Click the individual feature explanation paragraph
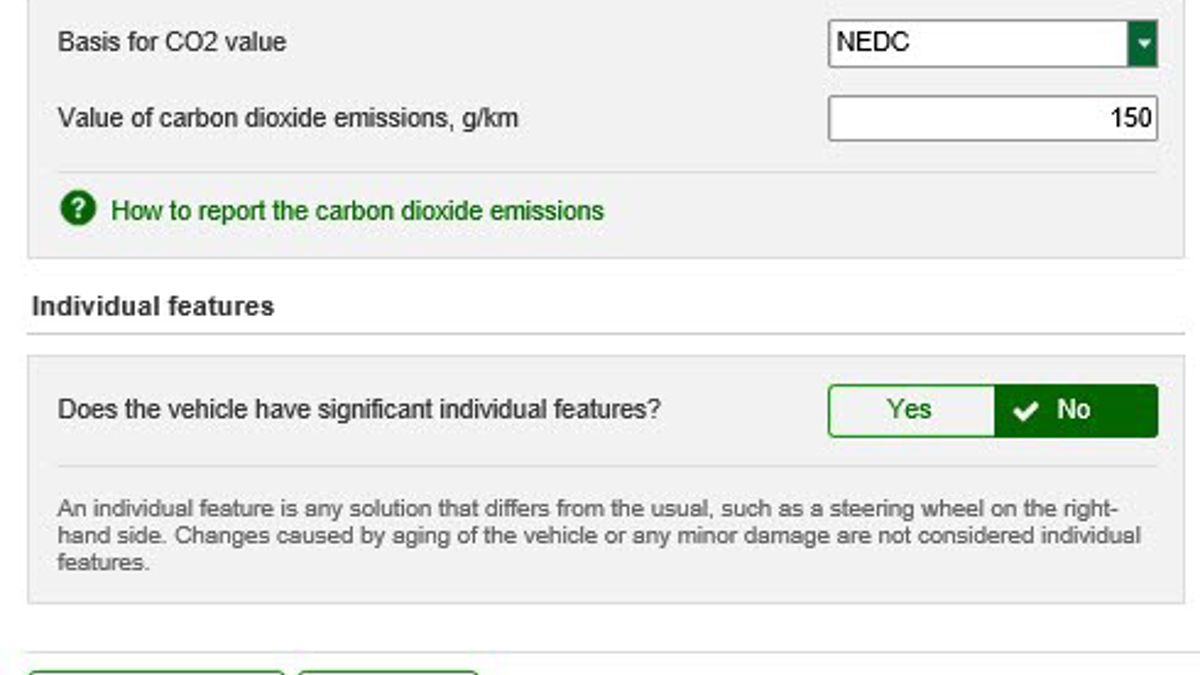This screenshot has width=1200, height=675. click(x=598, y=535)
